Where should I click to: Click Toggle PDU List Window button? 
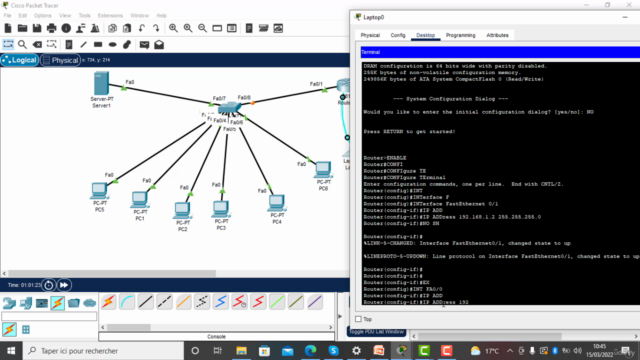(376, 331)
